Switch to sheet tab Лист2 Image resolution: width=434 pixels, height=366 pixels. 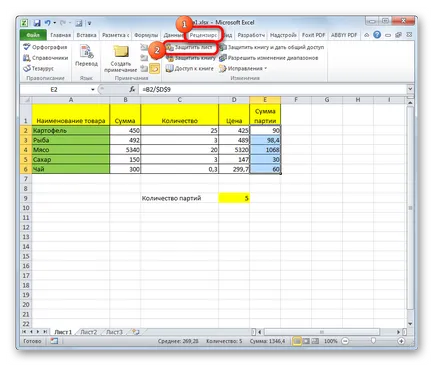point(89,332)
